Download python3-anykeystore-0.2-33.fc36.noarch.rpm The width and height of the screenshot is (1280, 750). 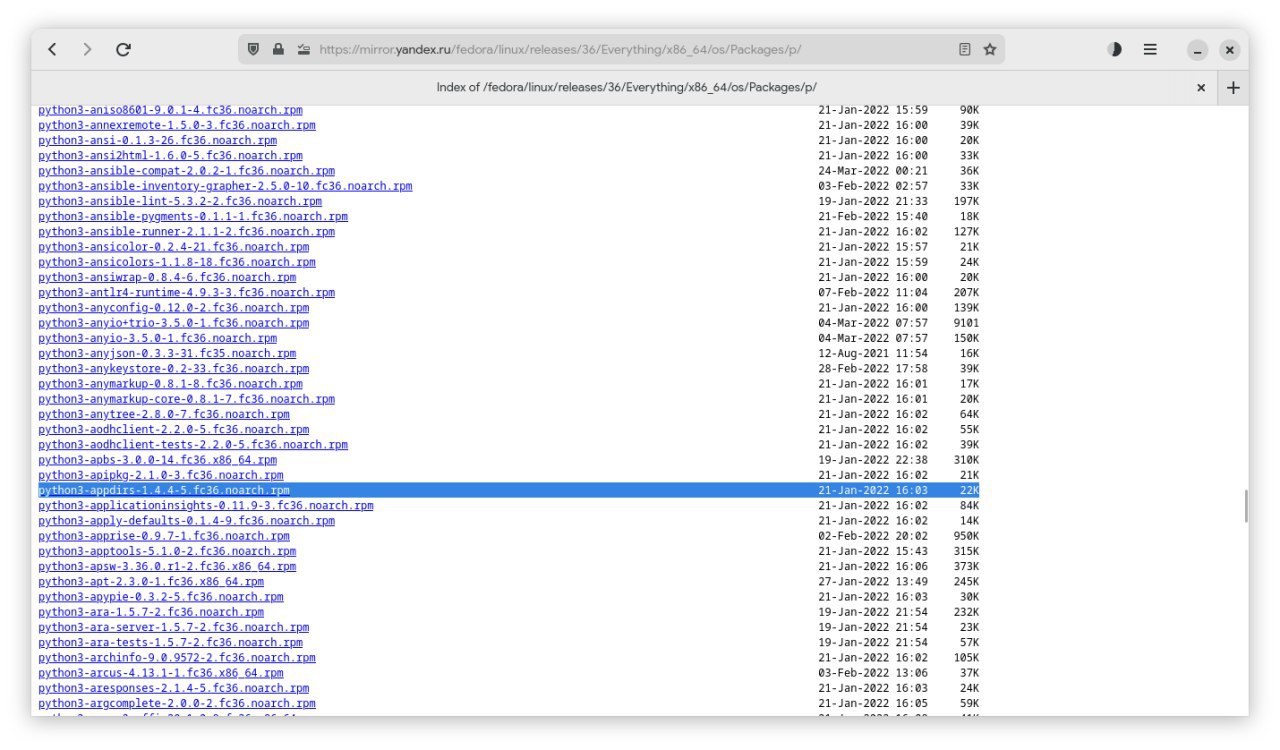173,368
